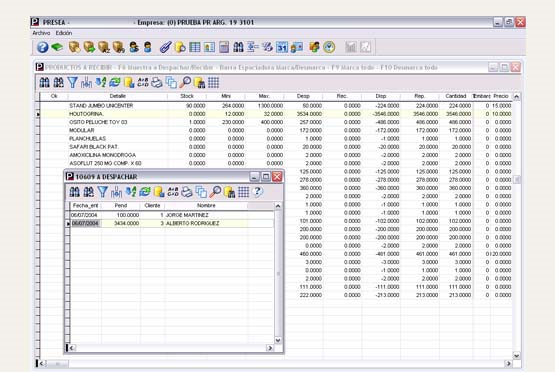The image size is (555, 372).
Task: Click the percent symbol icon in main toolbar
Action: point(268,47)
